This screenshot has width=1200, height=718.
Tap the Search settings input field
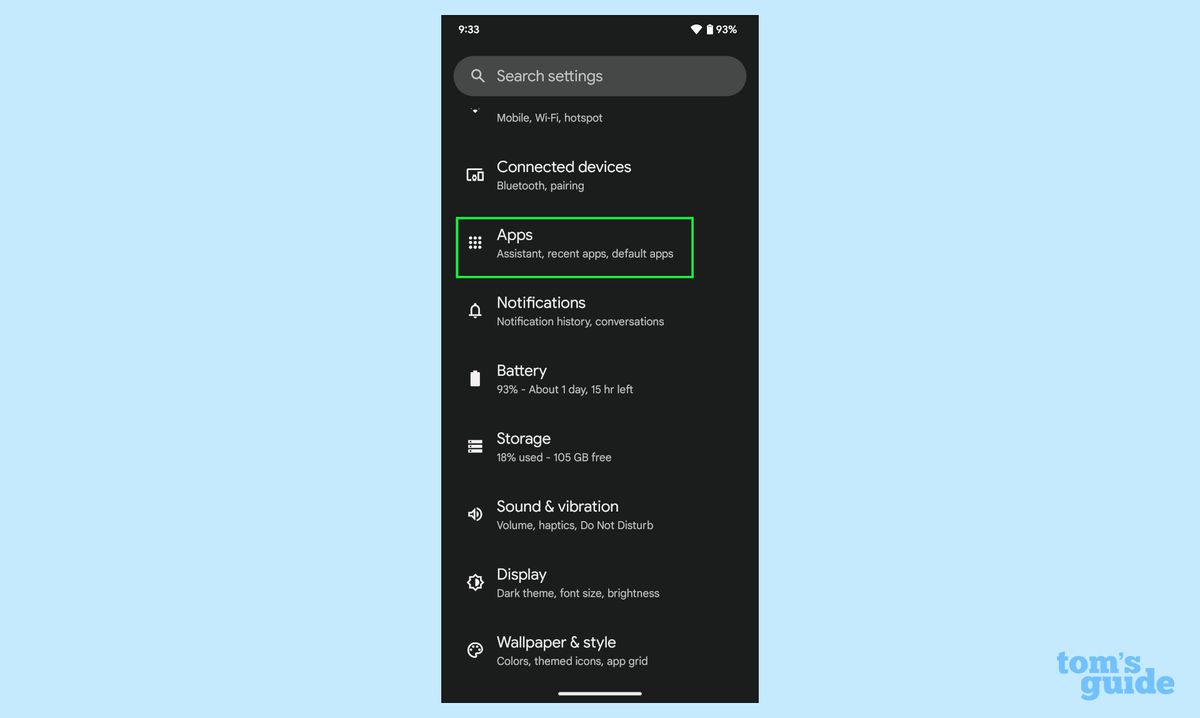pos(580,75)
